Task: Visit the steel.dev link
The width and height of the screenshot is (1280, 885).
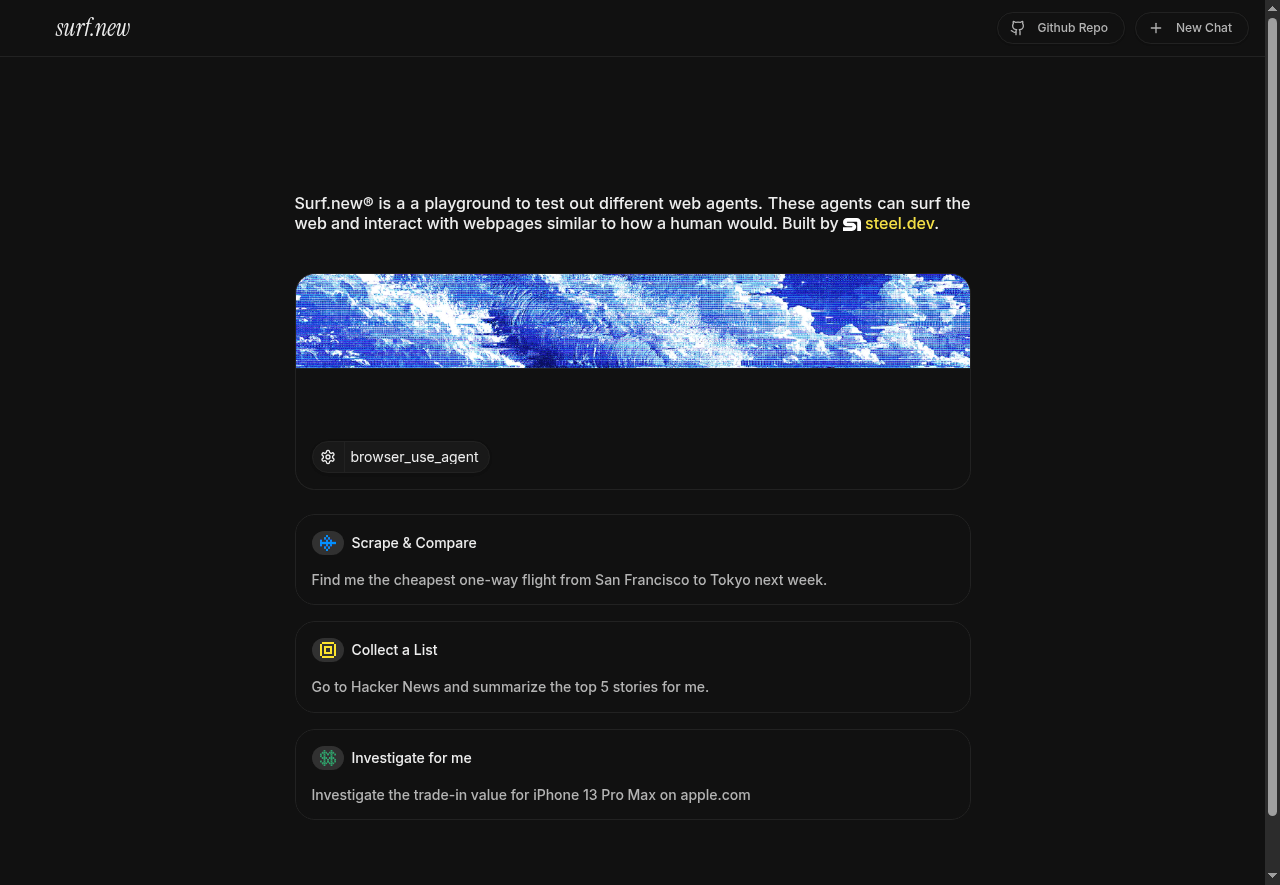Action: coord(899,224)
